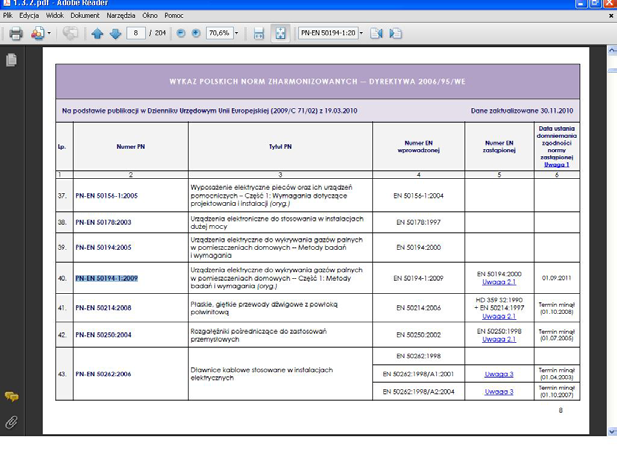Image resolution: width=617 pixels, height=463 pixels.
Task: Click Uwaga 3 link beside EN 50262:1998/A1:2001
Action: (499, 374)
